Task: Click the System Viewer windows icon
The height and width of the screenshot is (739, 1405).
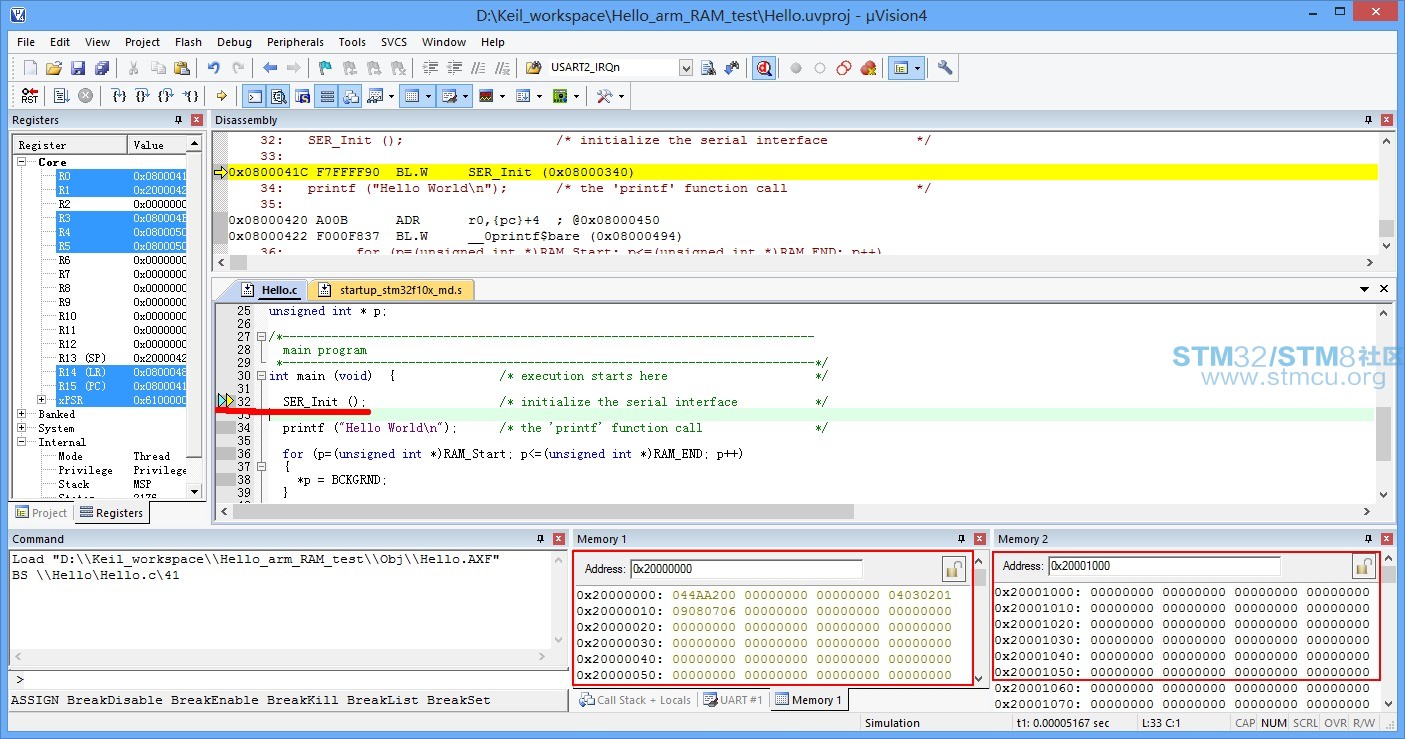Action: [x=560, y=96]
